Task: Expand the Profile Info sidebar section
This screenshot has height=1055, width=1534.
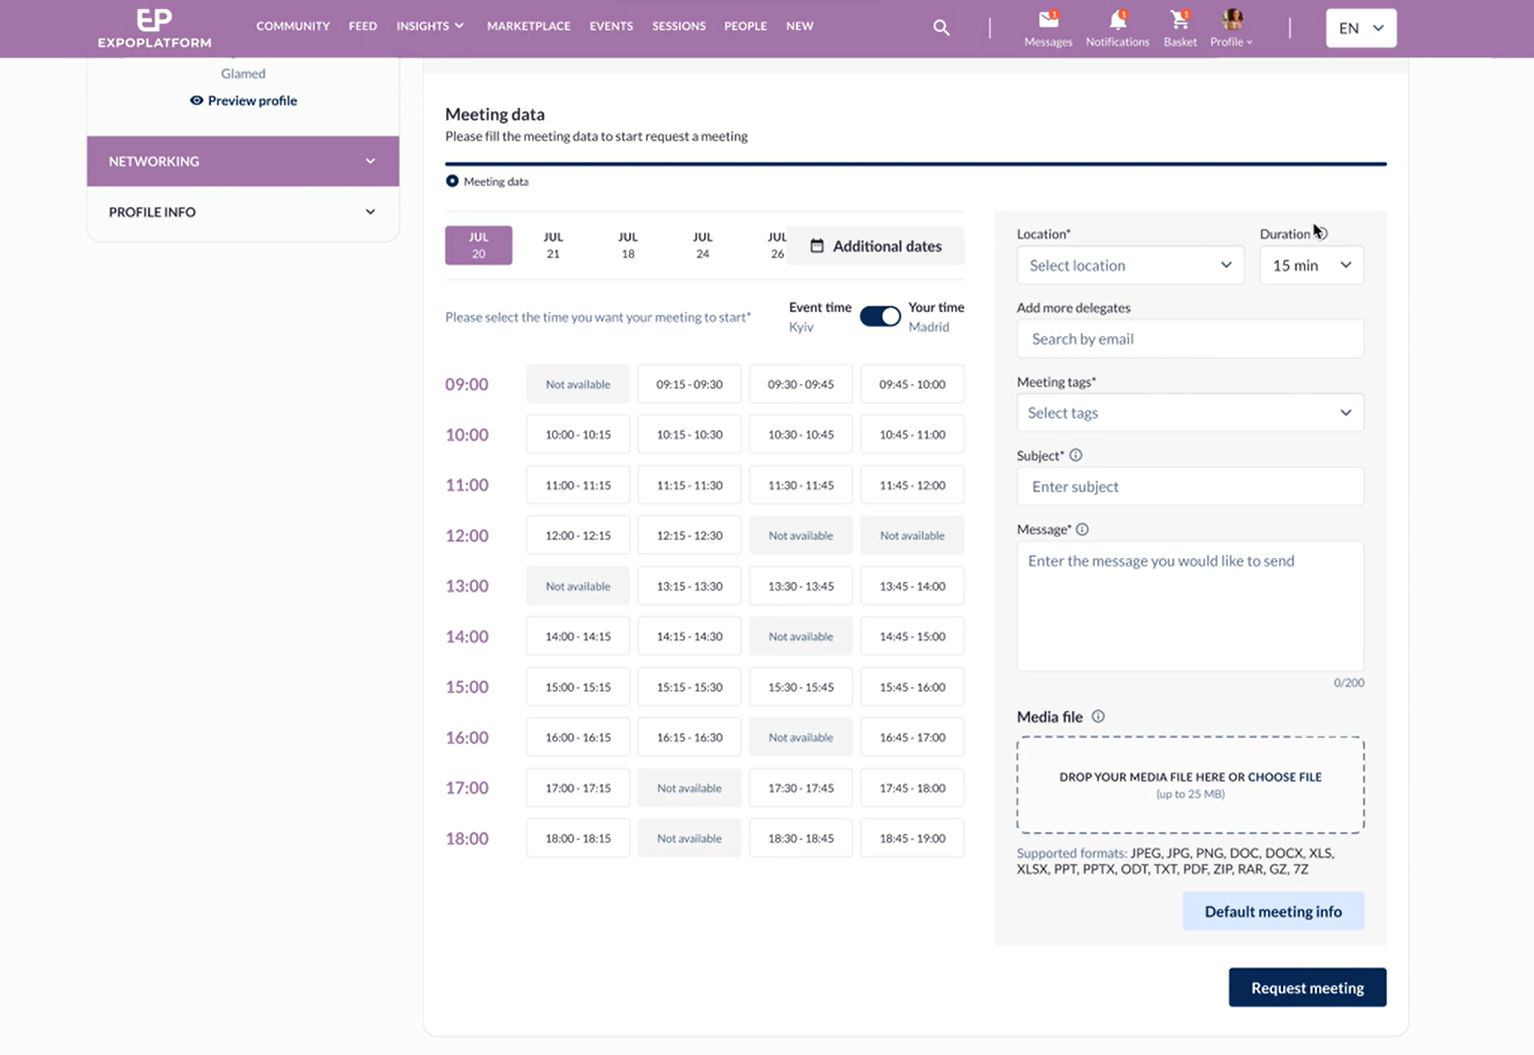Action: [243, 212]
